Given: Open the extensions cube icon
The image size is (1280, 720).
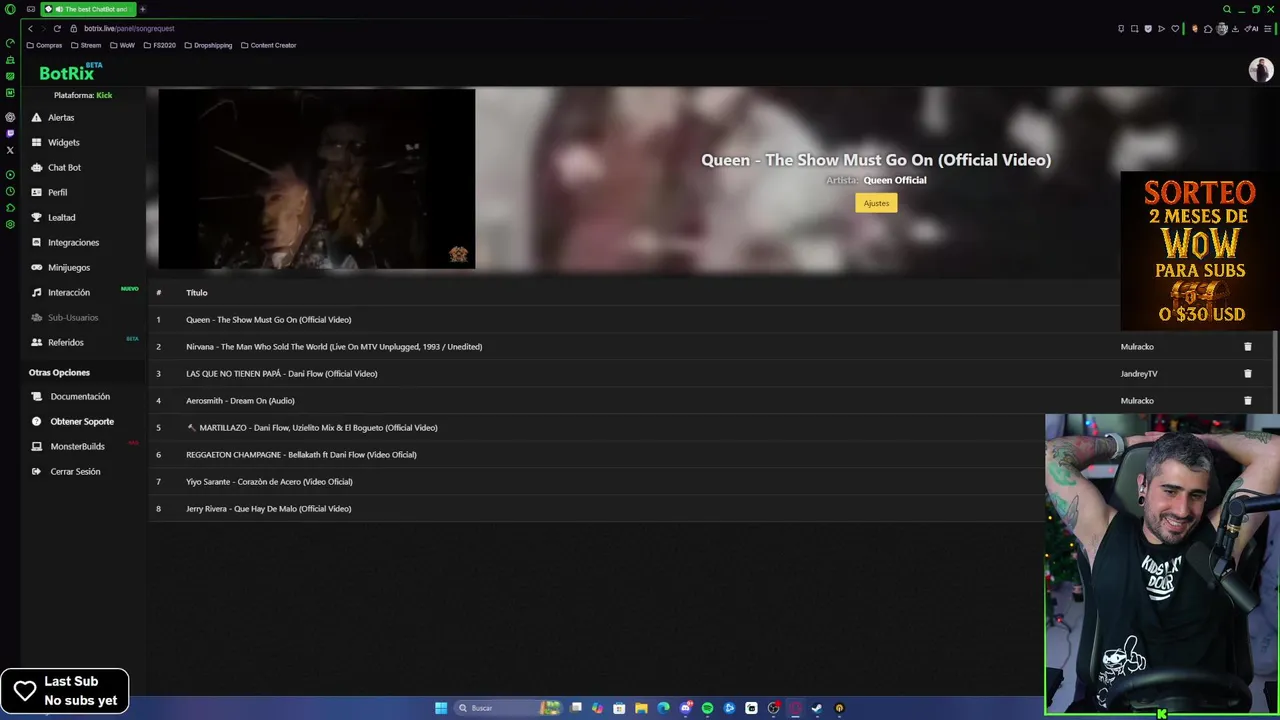Looking at the screenshot, I should tap(1208, 29).
